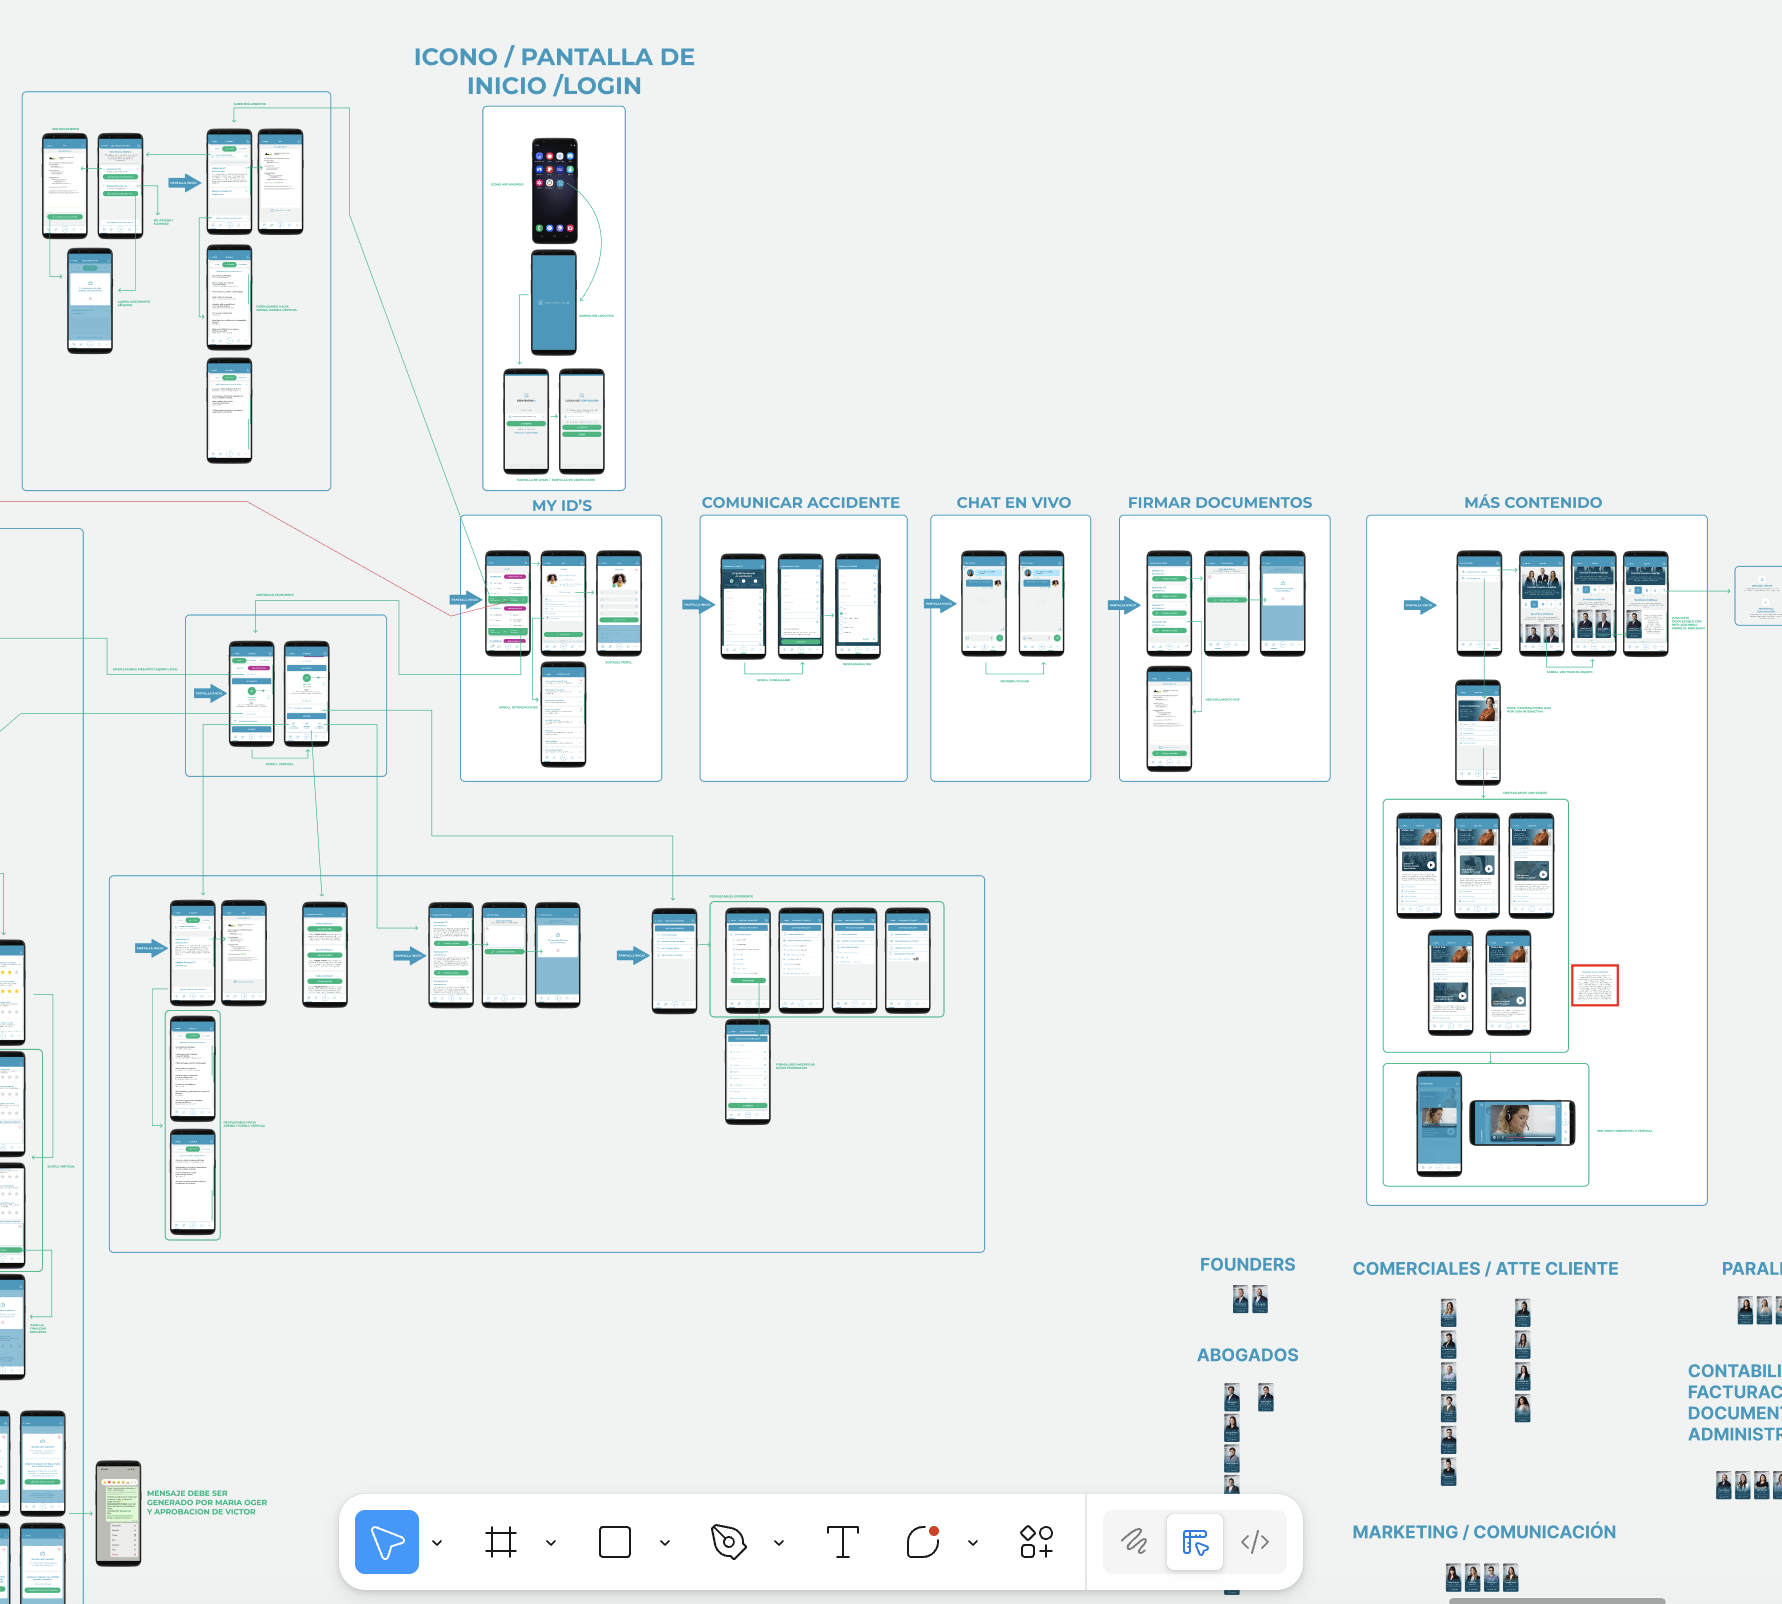
Task: Toggle the active measure/design mode icon
Action: coord(1195,1542)
